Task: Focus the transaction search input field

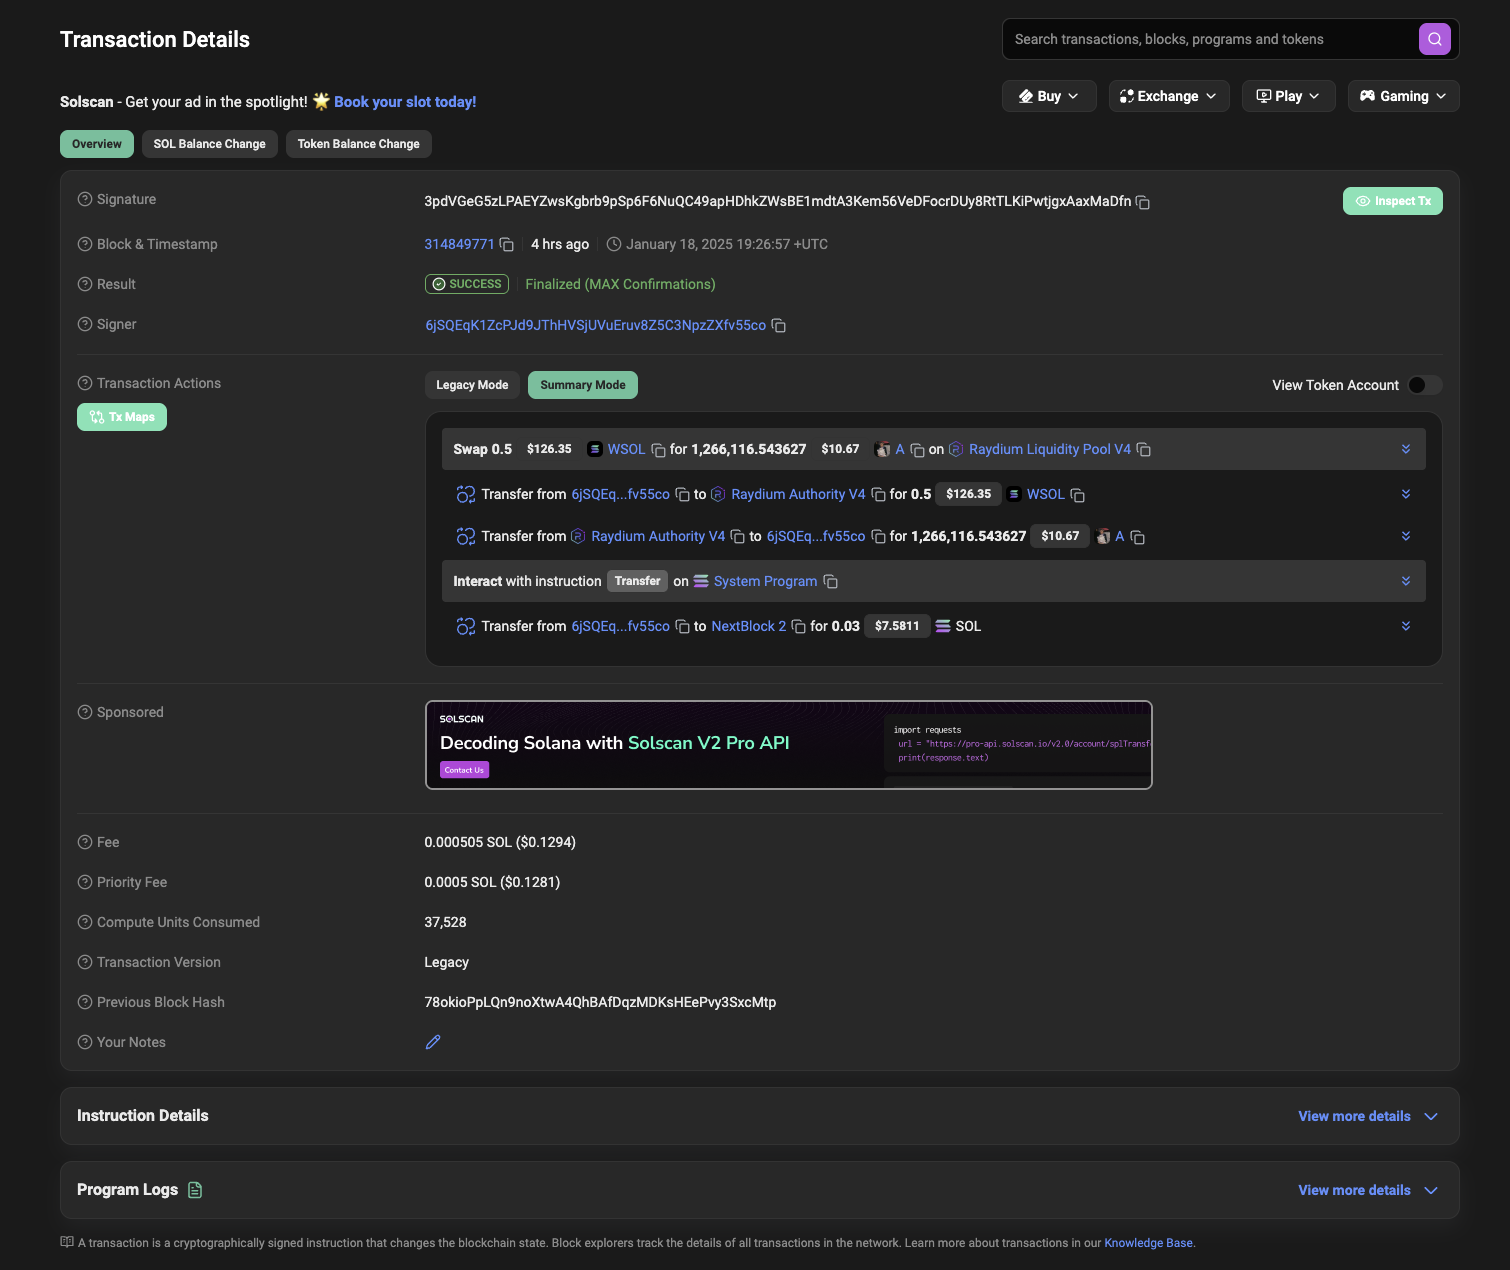Action: tap(1208, 39)
